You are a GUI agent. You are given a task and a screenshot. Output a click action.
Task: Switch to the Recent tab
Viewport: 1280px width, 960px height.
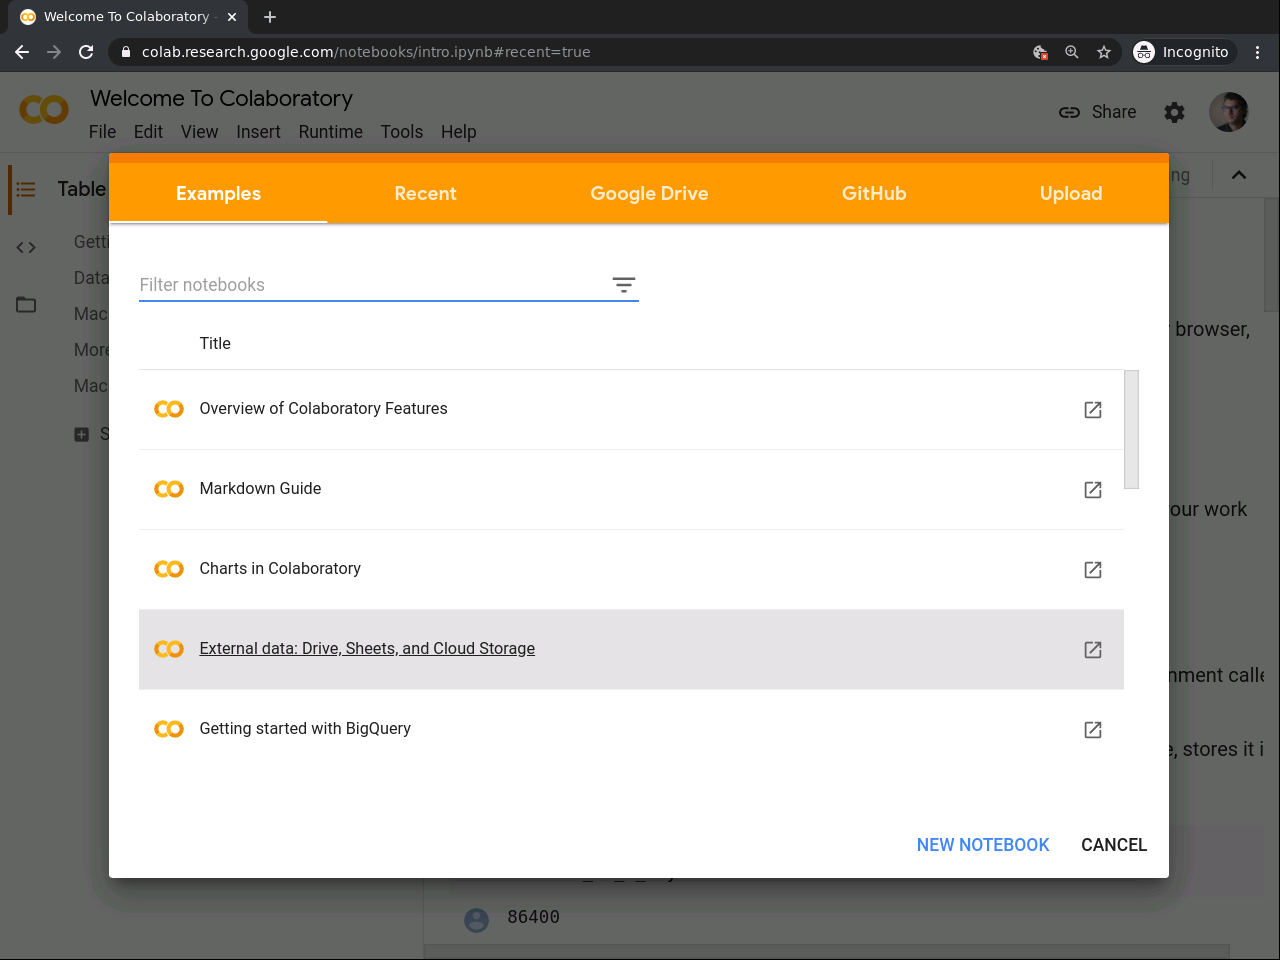pyautogui.click(x=425, y=194)
